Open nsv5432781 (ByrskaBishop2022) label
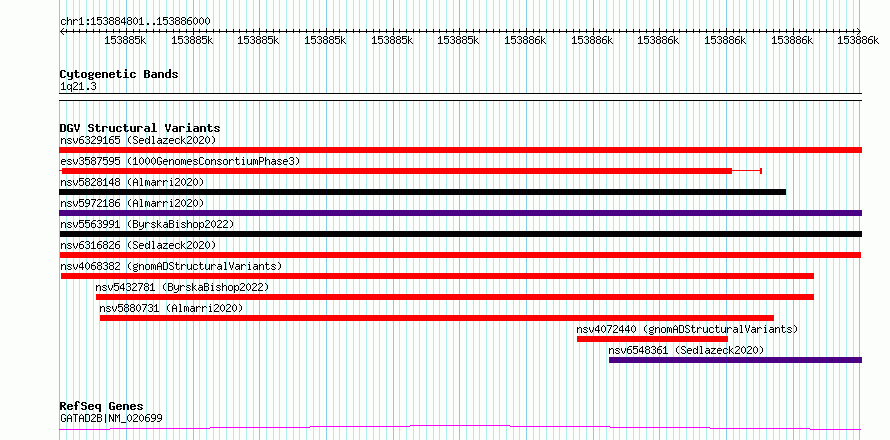 [182, 287]
